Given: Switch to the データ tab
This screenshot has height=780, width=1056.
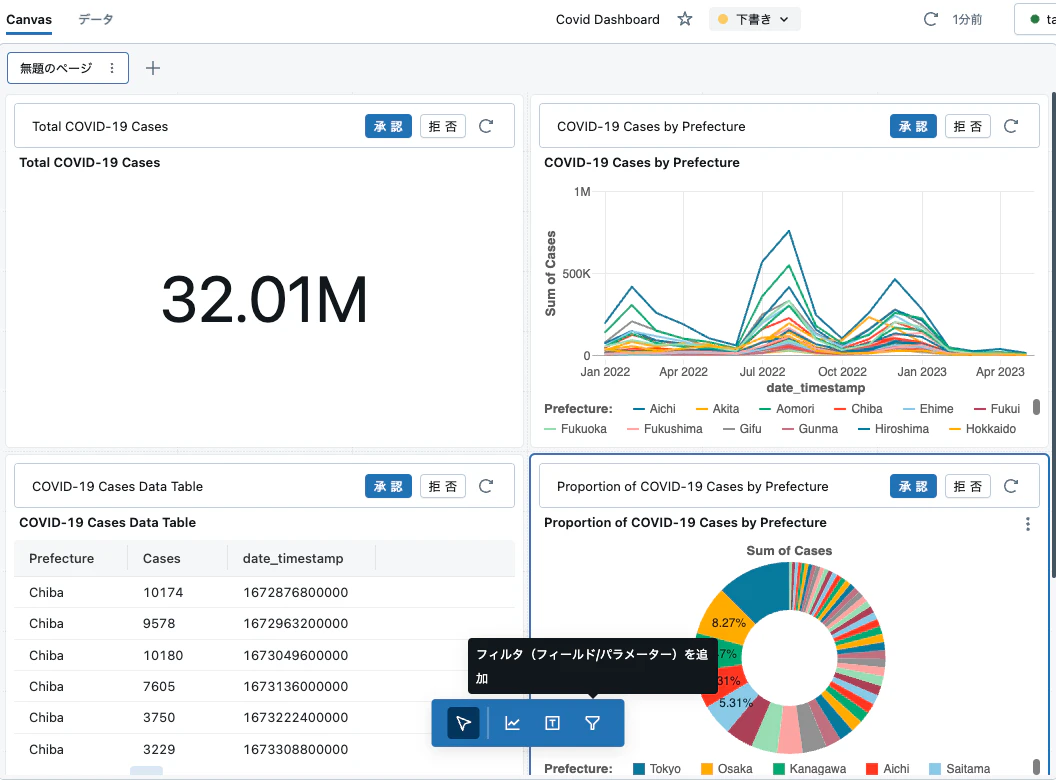Looking at the screenshot, I should tap(96, 19).
